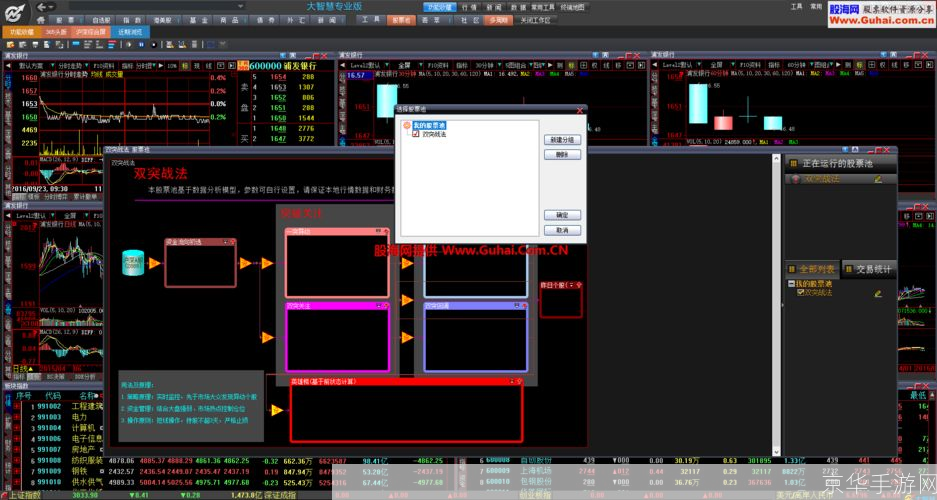The image size is (937, 500).
Task: Toggle 权 in 30分钟 panel toolbar
Action: click(x=594, y=65)
